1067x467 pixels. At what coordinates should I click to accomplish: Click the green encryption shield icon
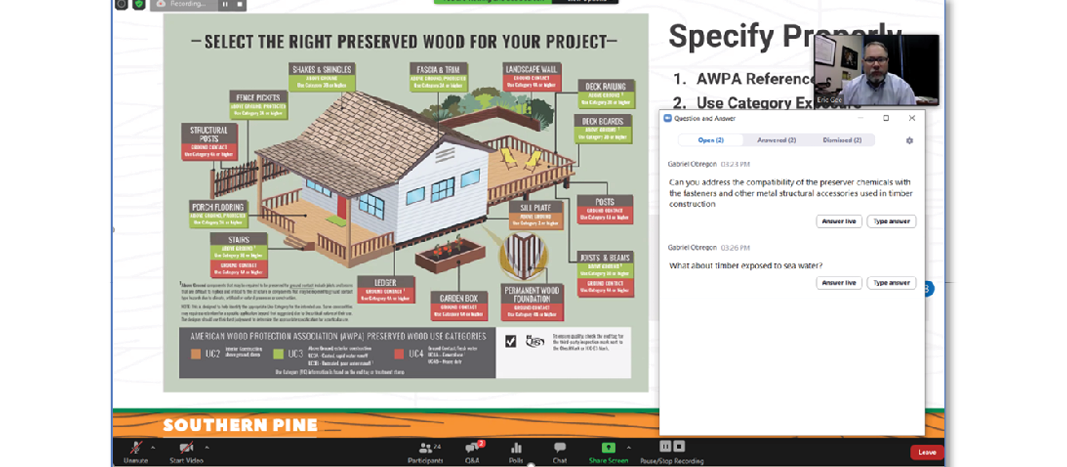point(139,4)
